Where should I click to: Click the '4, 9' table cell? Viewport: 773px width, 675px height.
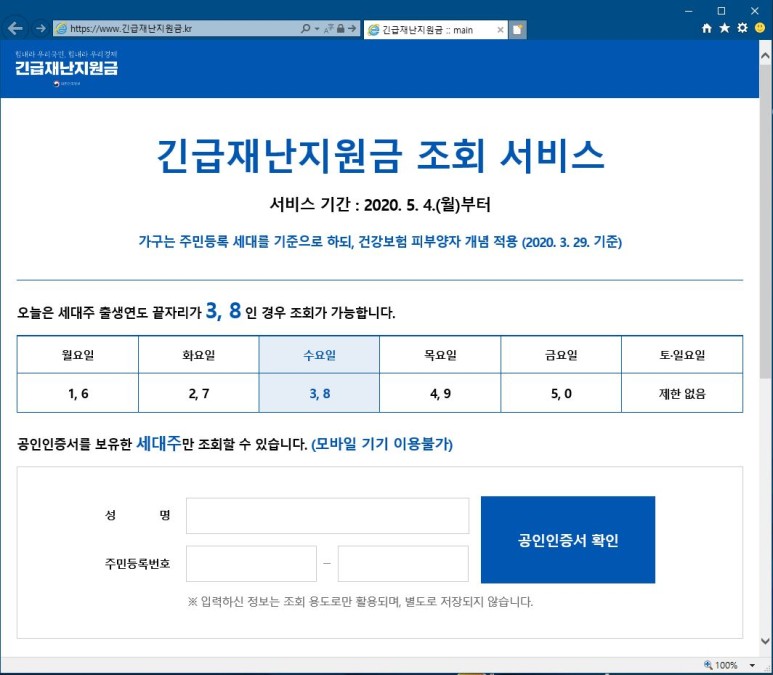[x=440, y=393]
